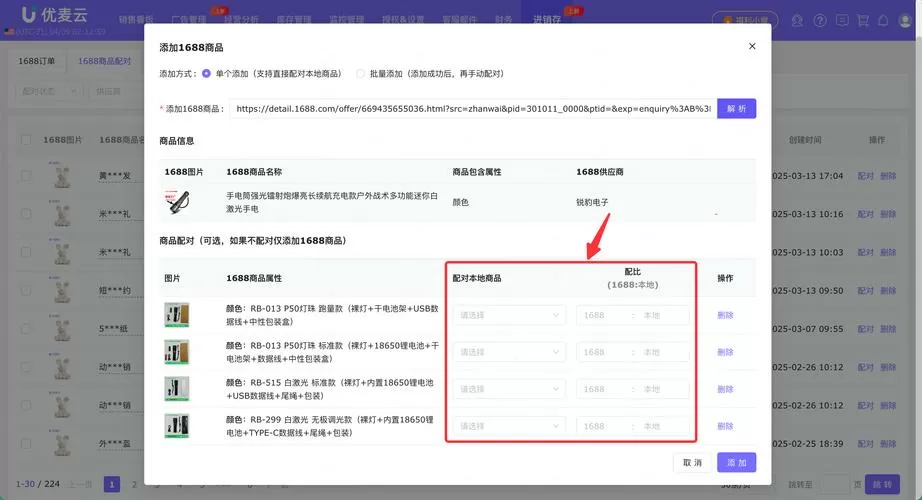This screenshot has height=500, width=922.
Task: Close the 添加1688商品 dialog
Action: pos(752,46)
